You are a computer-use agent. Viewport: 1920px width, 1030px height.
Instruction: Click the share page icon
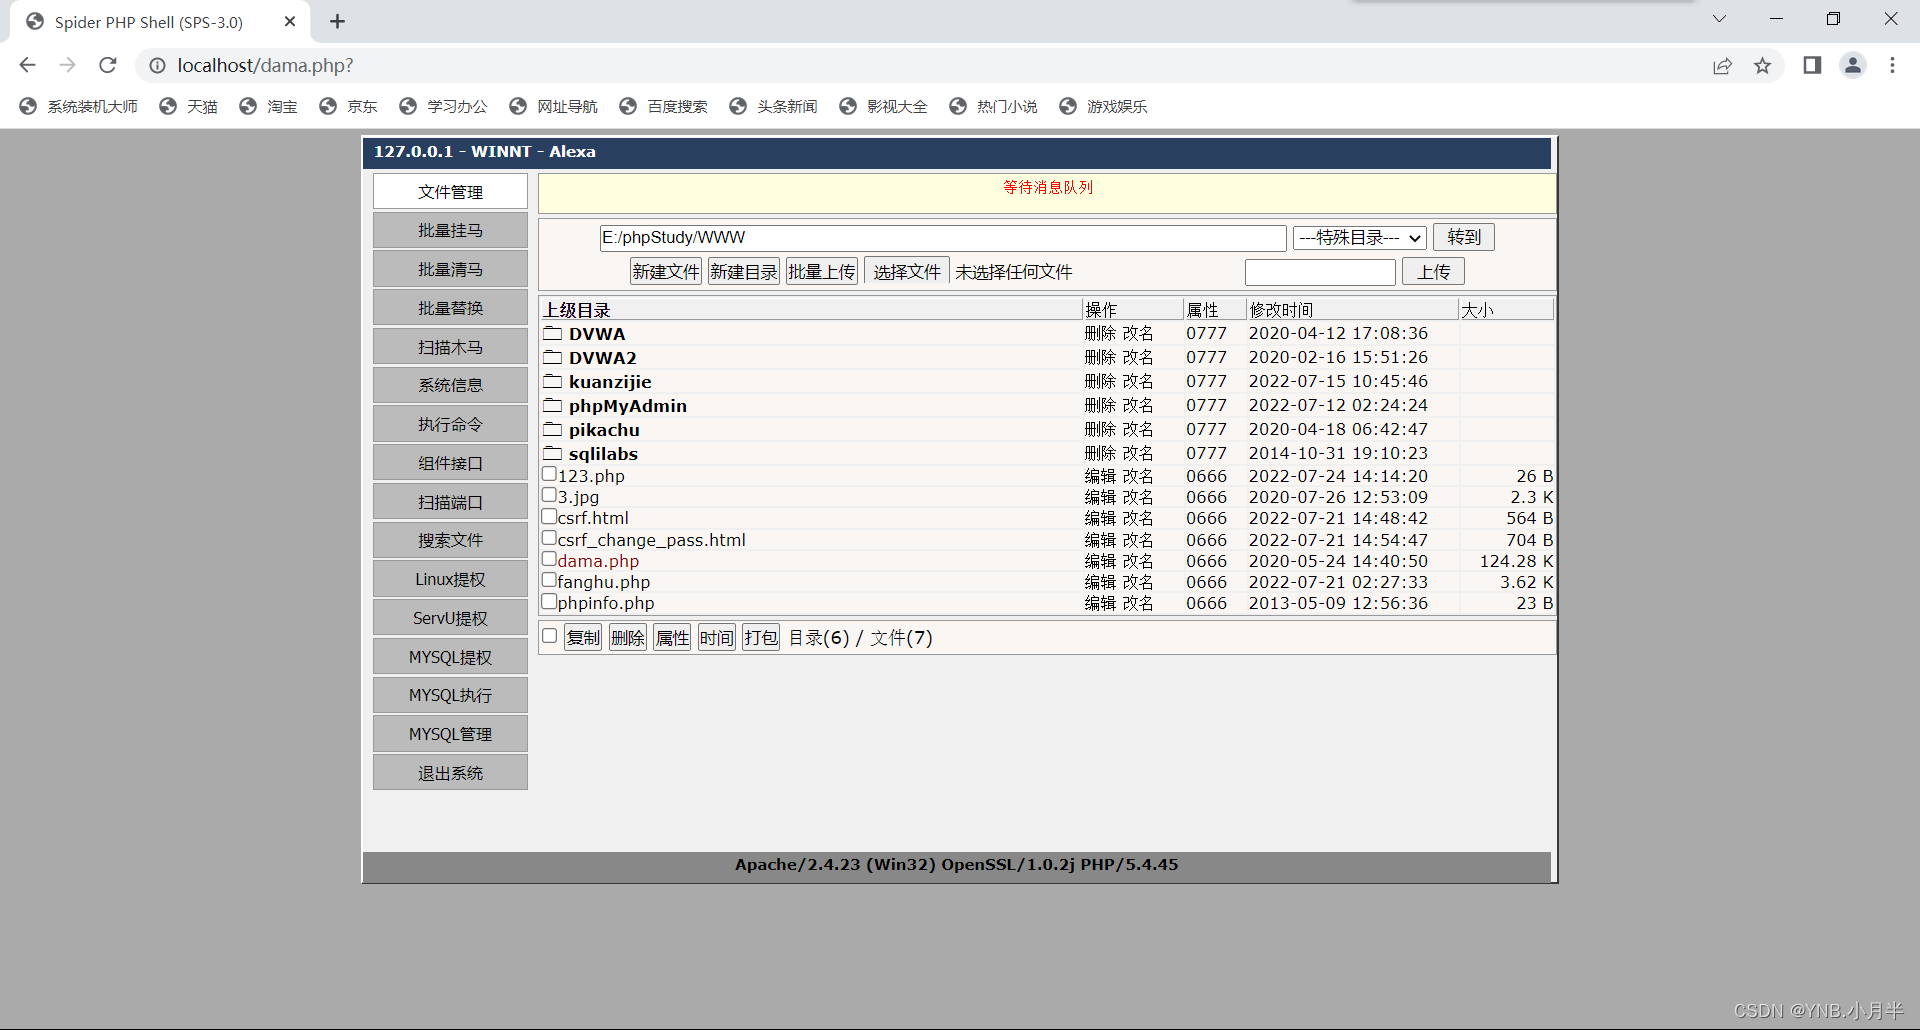pos(1722,65)
